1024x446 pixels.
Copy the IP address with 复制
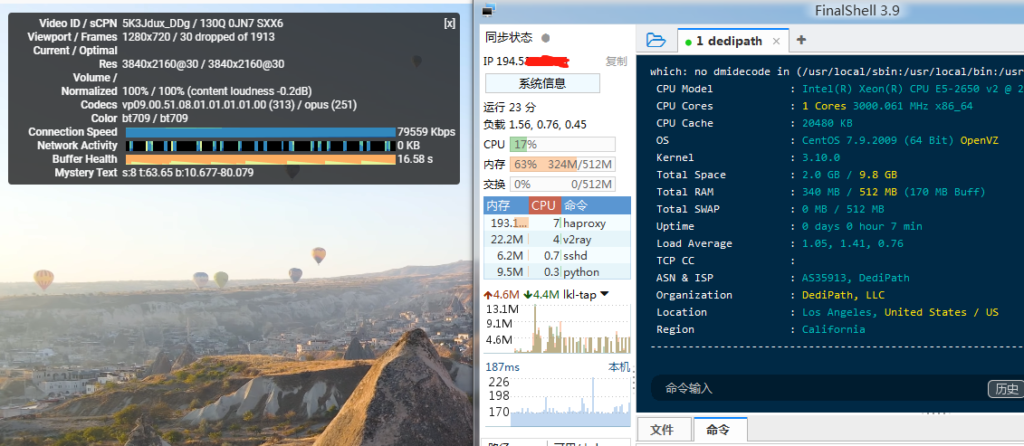(x=616, y=61)
